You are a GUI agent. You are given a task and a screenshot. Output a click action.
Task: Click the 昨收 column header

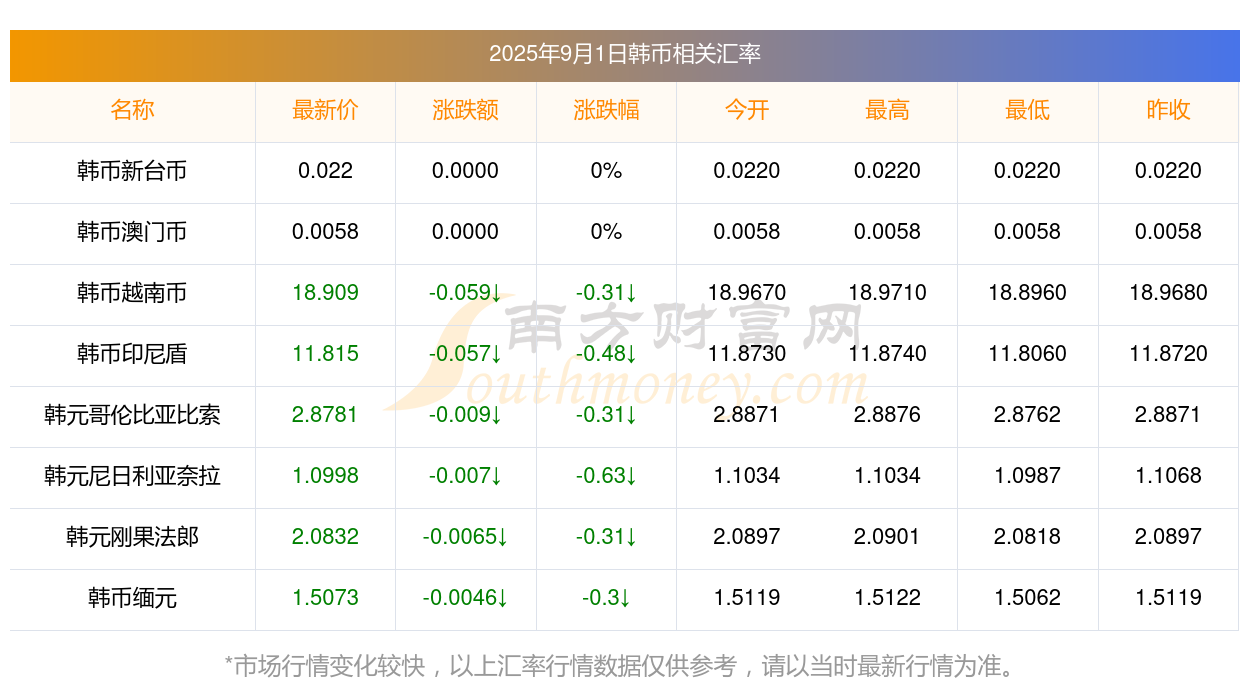click(x=1168, y=110)
